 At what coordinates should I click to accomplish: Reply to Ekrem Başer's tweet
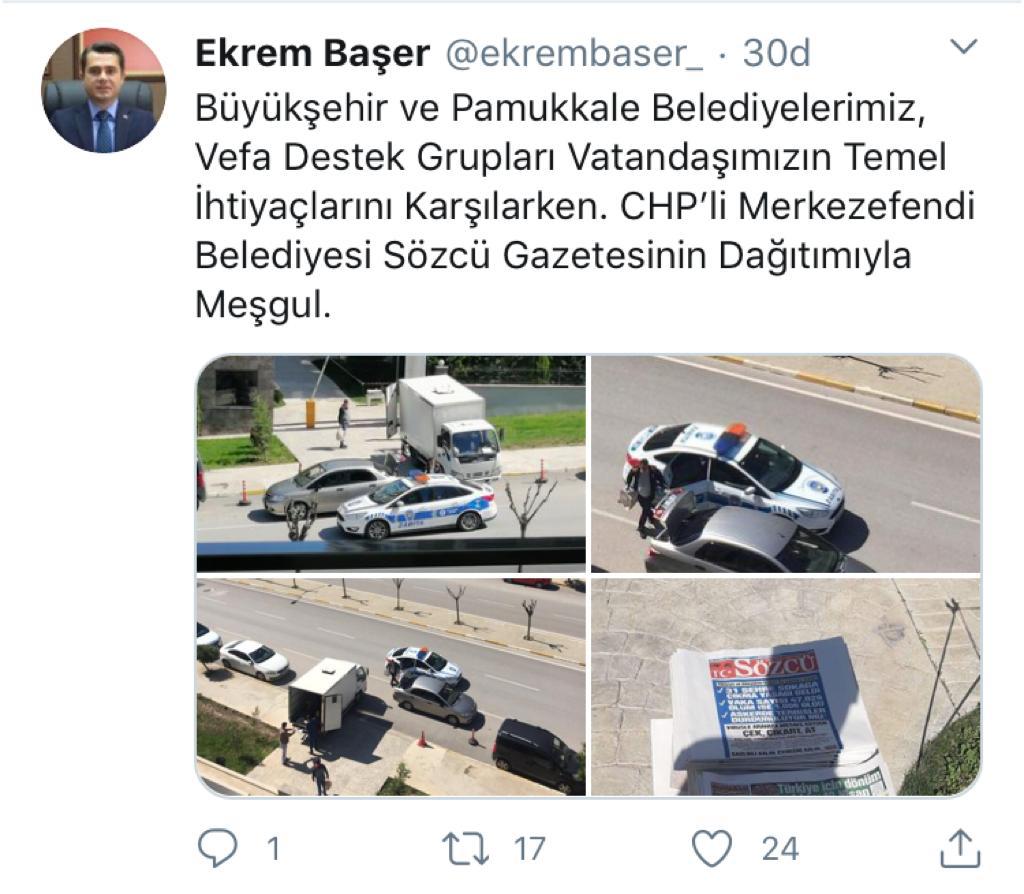pyautogui.click(x=217, y=848)
